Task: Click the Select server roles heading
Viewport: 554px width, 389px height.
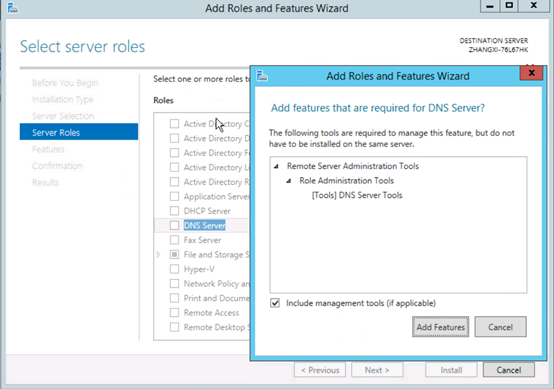Action: pyautogui.click(x=82, y=47)
